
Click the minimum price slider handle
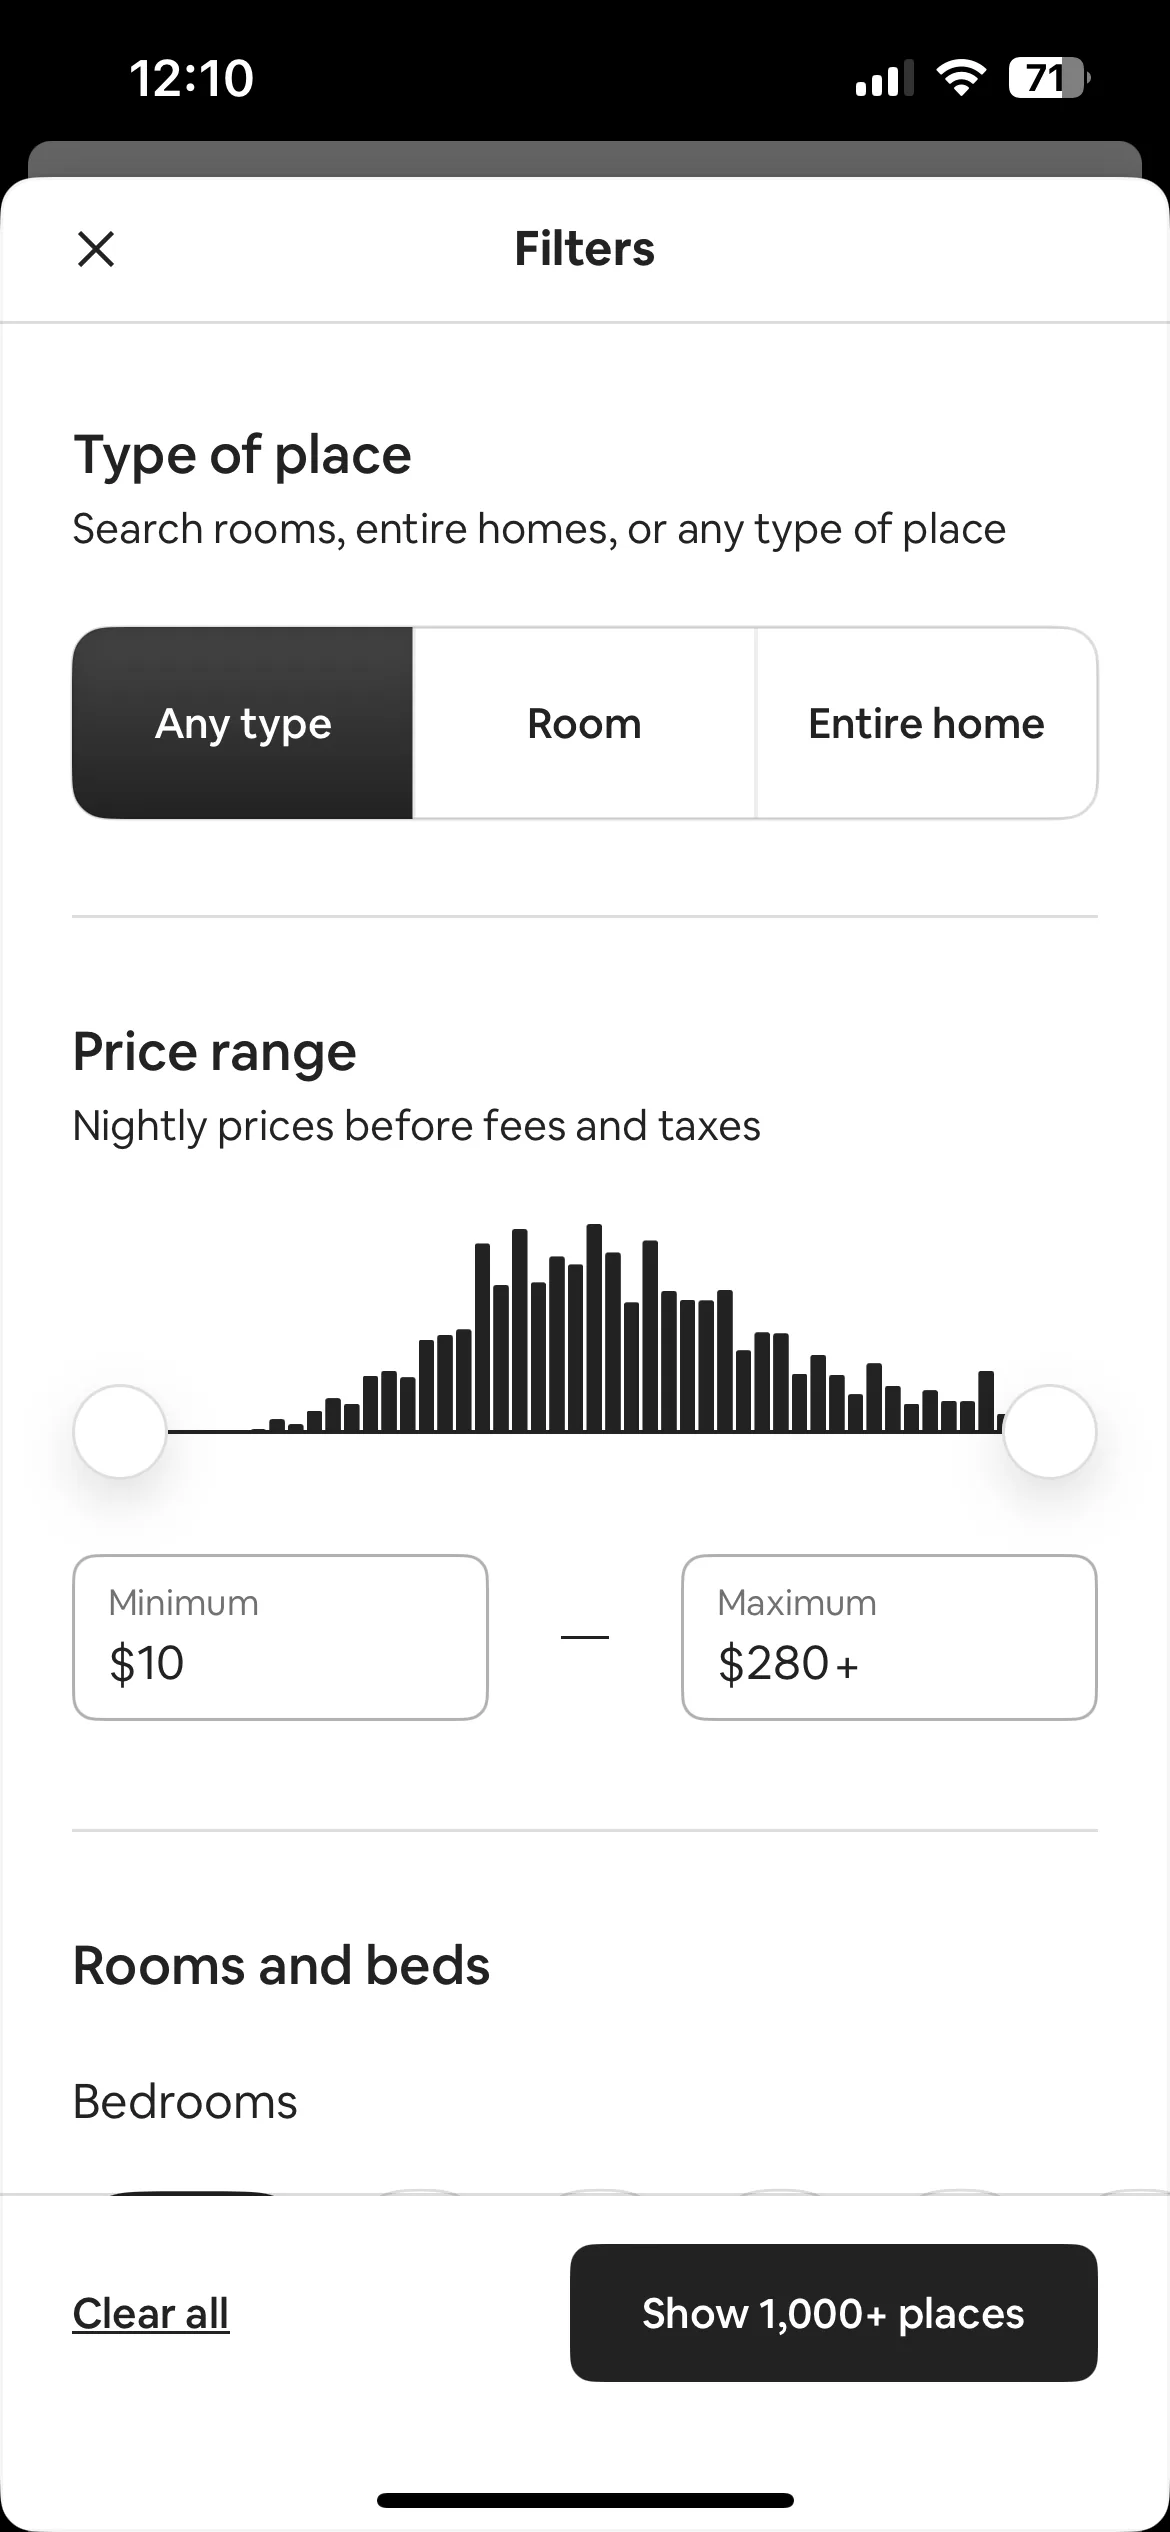(120, 1431)
